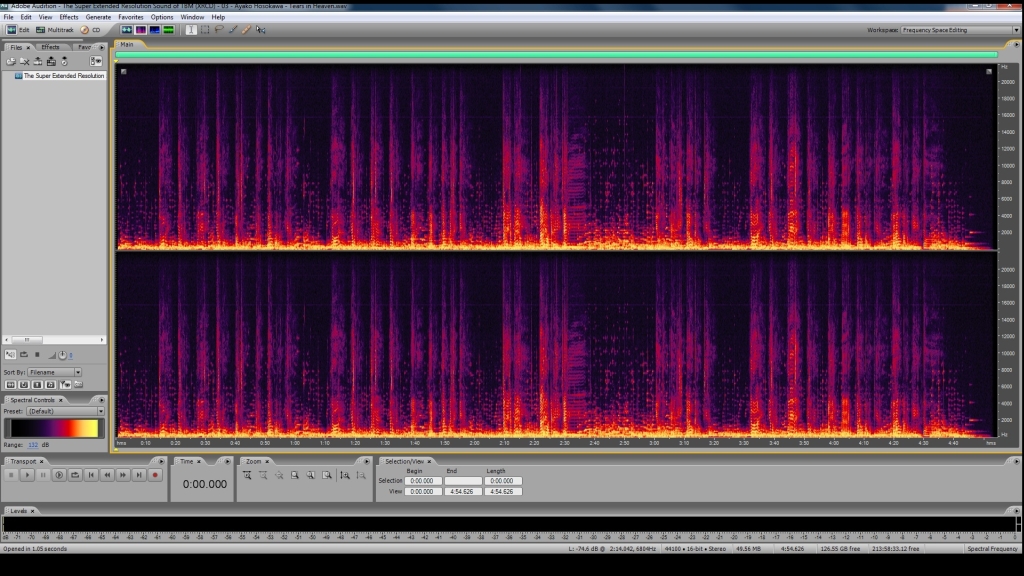
Task: Start playback with the Play button
Action: [x=27, y=475]
